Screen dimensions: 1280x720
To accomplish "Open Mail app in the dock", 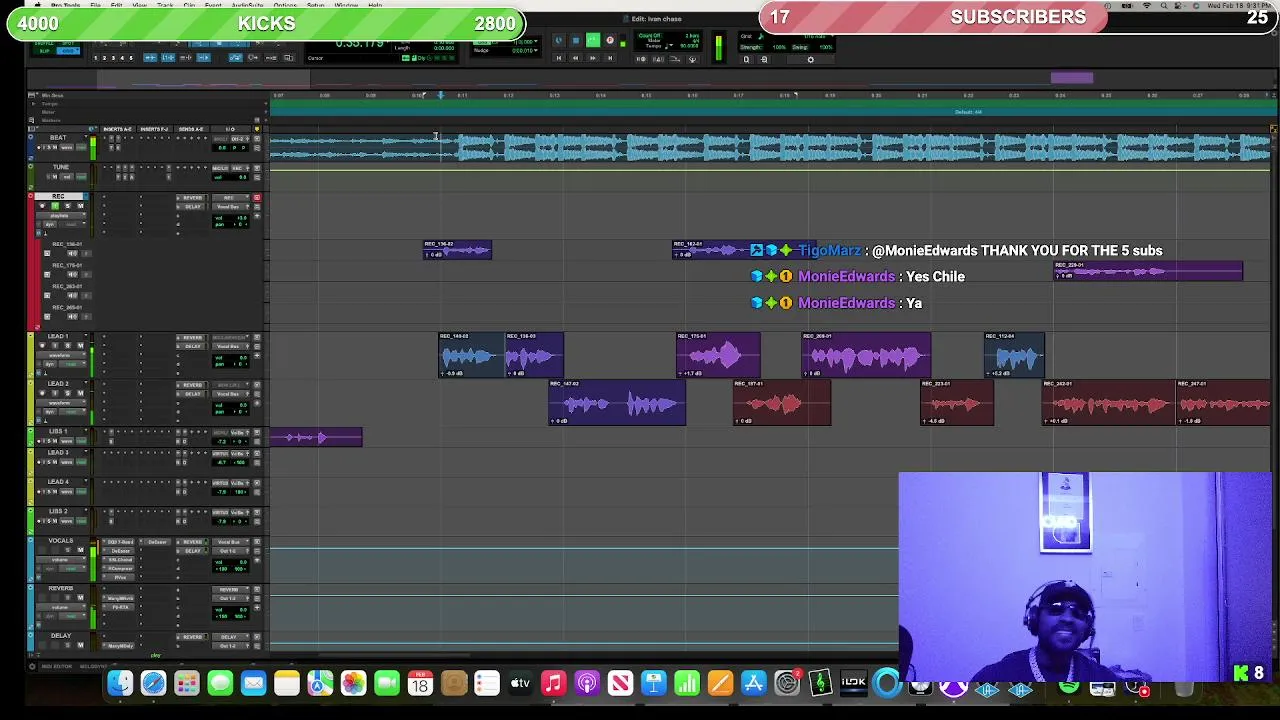I will click(x=254, y=684).
